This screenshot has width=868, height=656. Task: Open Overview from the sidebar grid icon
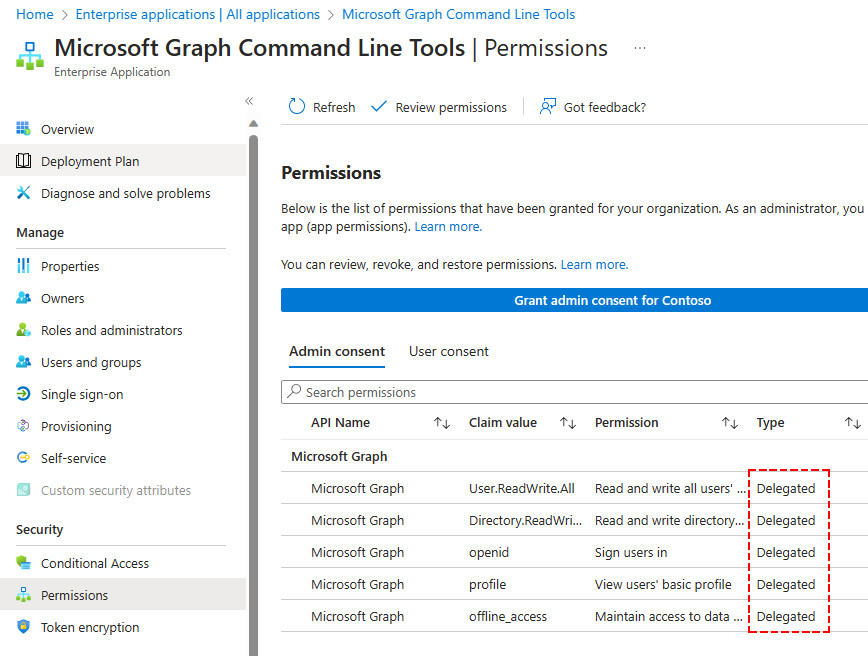(23, 128)
